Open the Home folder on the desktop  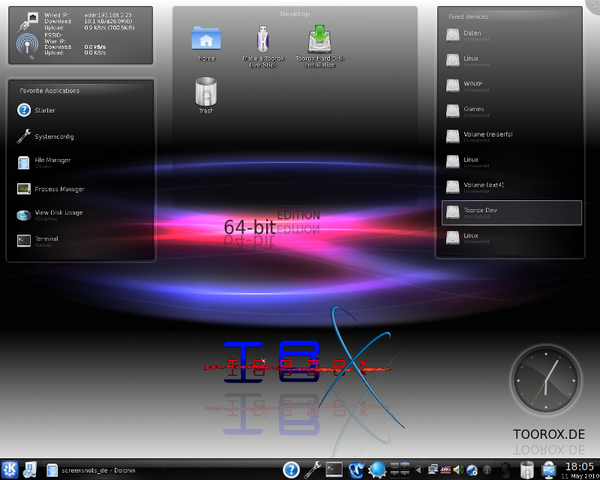coord(206,40)
